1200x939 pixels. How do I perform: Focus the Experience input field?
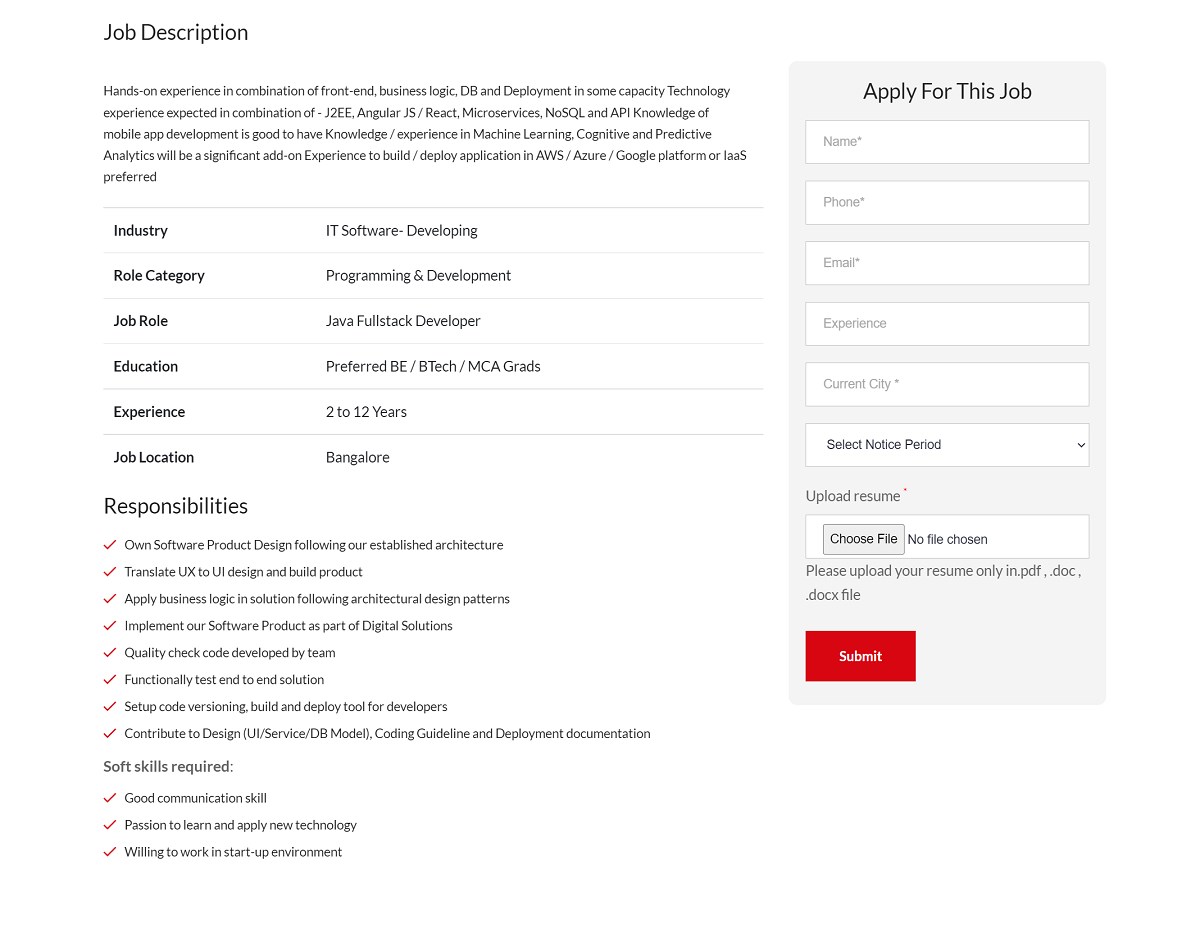click(946, 323)
